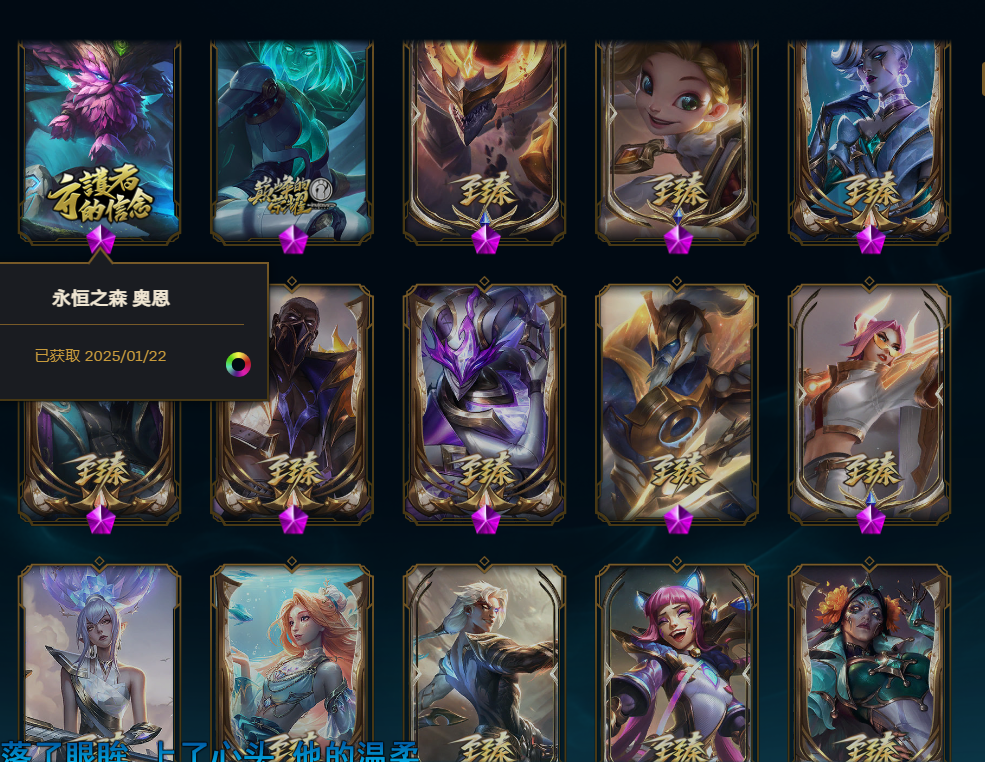Click the gem under the pink-haired visor woman card
Screen dimensions: 985x762
coord(871,520)
